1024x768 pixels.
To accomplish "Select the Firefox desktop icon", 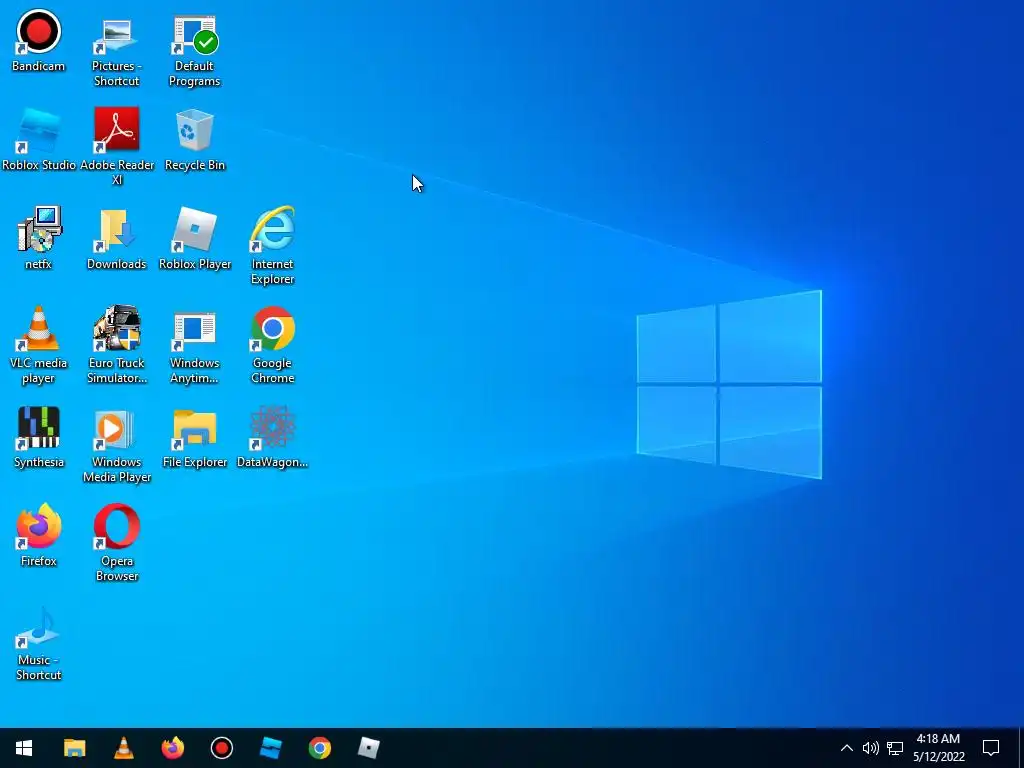I will point(39,536).
